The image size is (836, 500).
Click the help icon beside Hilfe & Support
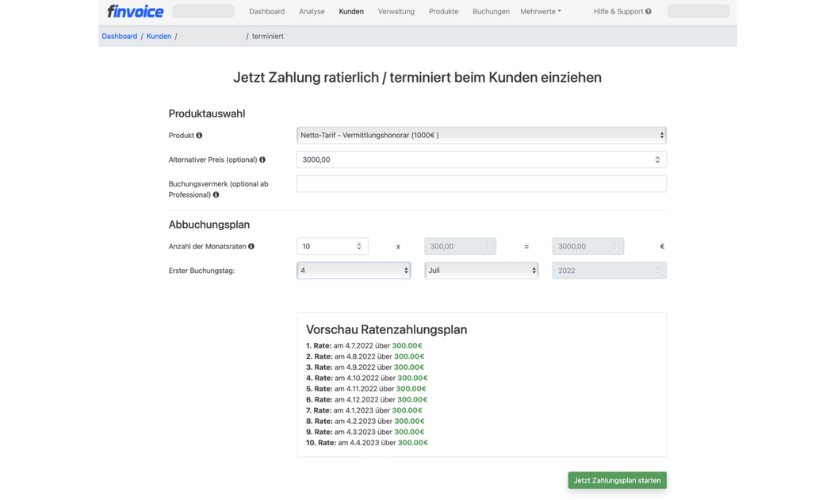point(648,11)
